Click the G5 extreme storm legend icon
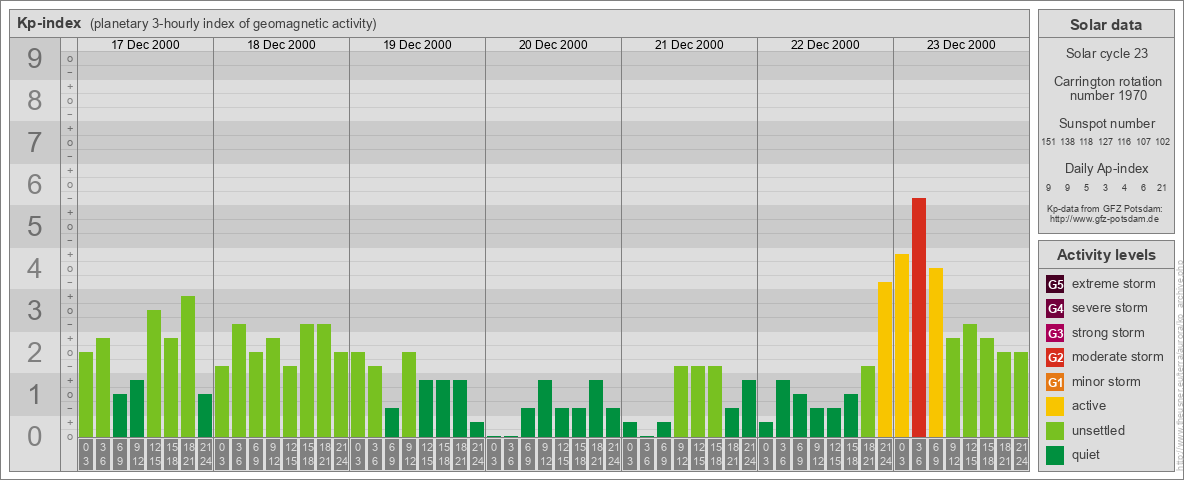The height and width of the screenshot is (480, 1184). (1055, 285)
